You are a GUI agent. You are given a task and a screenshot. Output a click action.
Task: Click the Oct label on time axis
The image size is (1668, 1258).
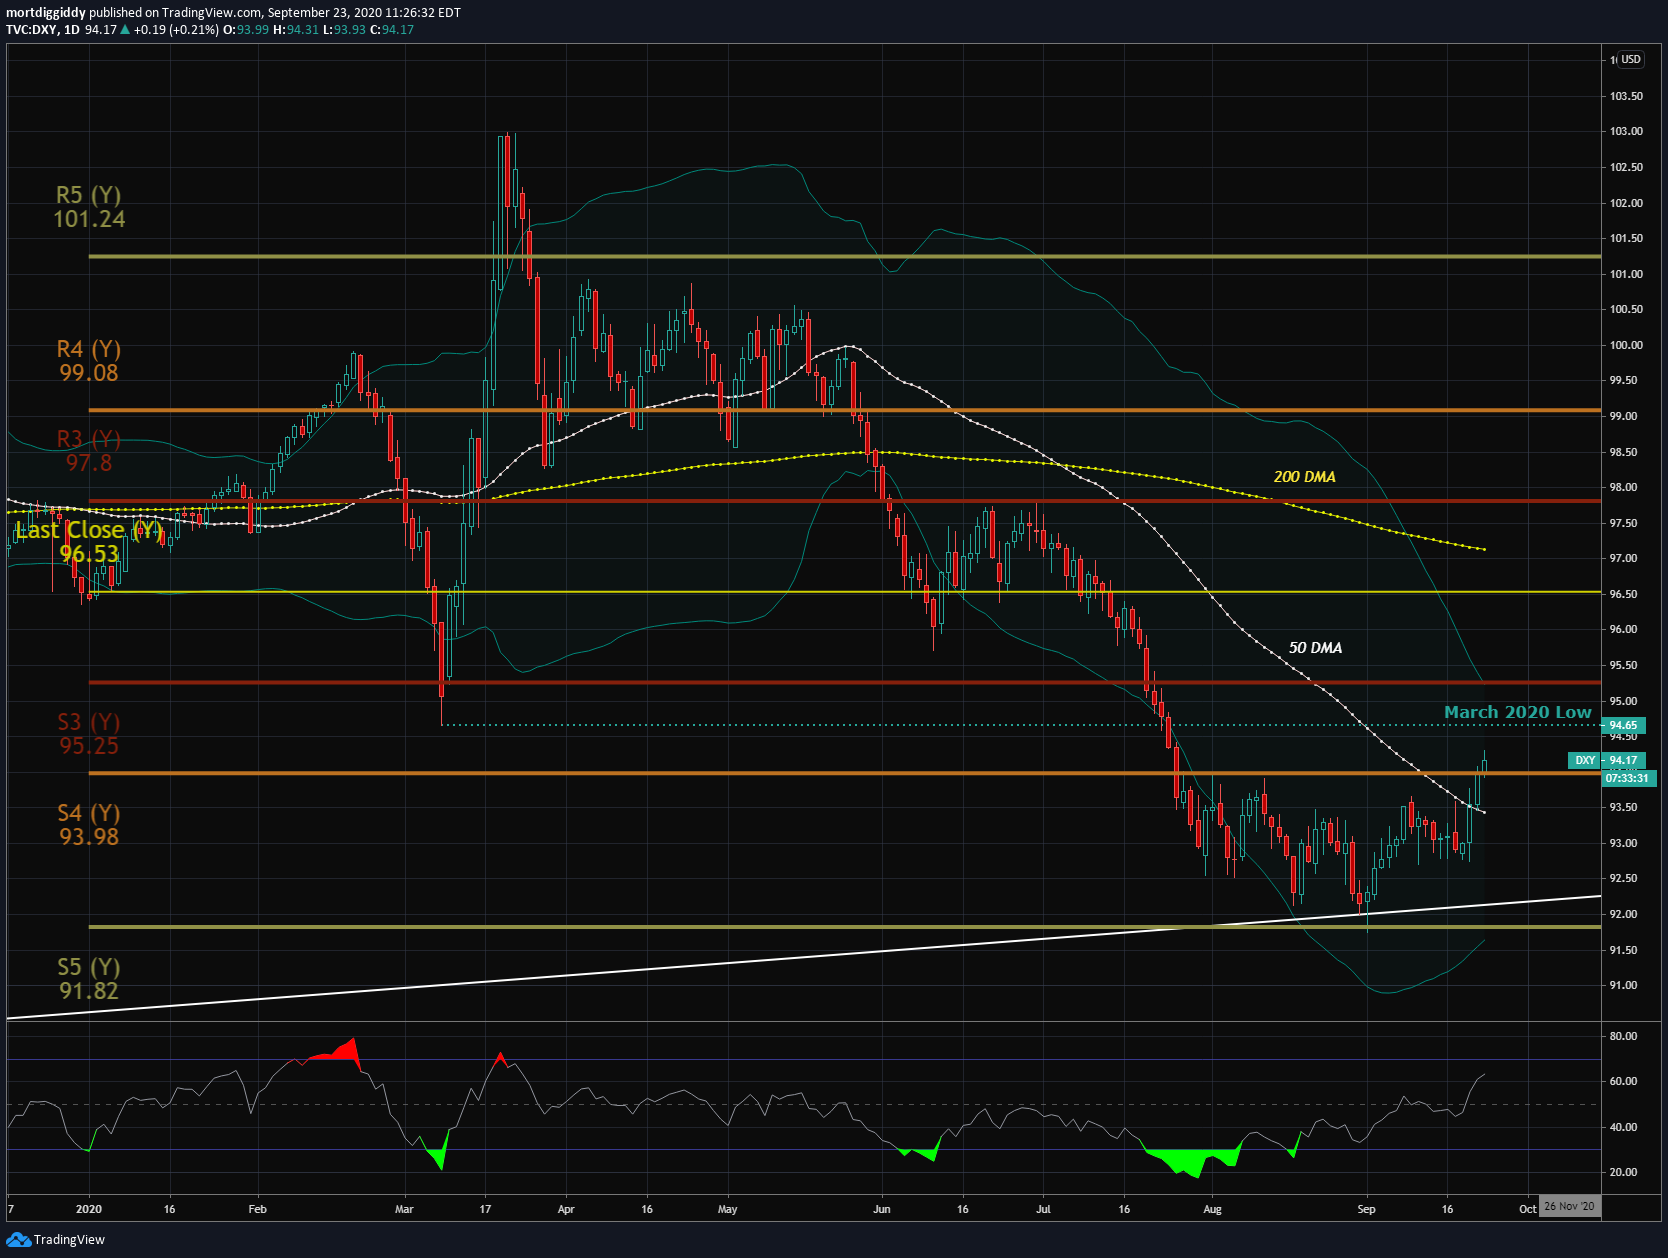pos(1527,1209)
